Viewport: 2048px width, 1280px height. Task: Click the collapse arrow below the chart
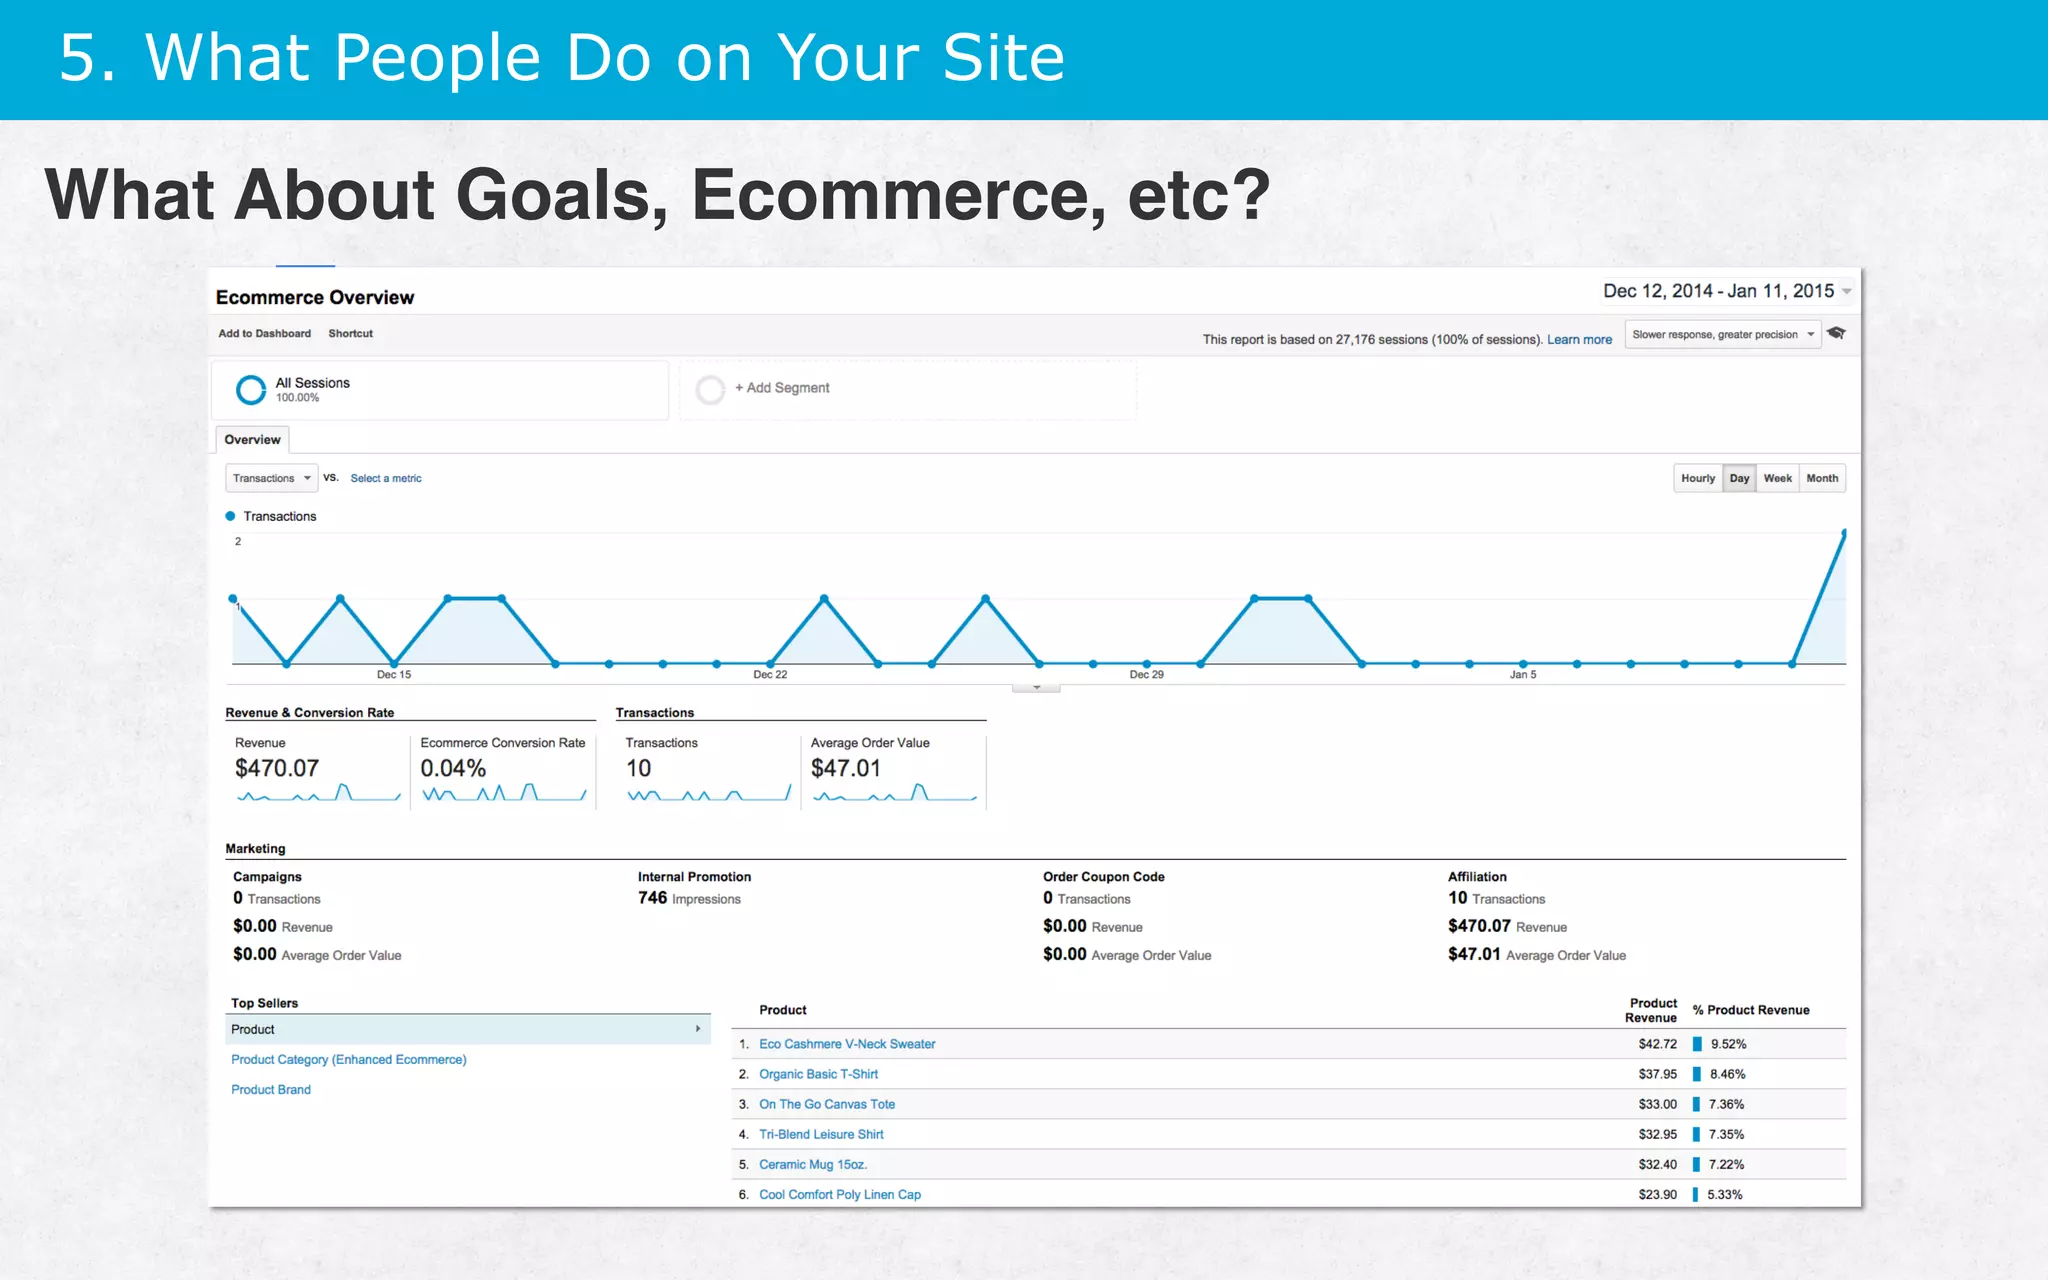pyautogui.click(x=1036, y=688)
